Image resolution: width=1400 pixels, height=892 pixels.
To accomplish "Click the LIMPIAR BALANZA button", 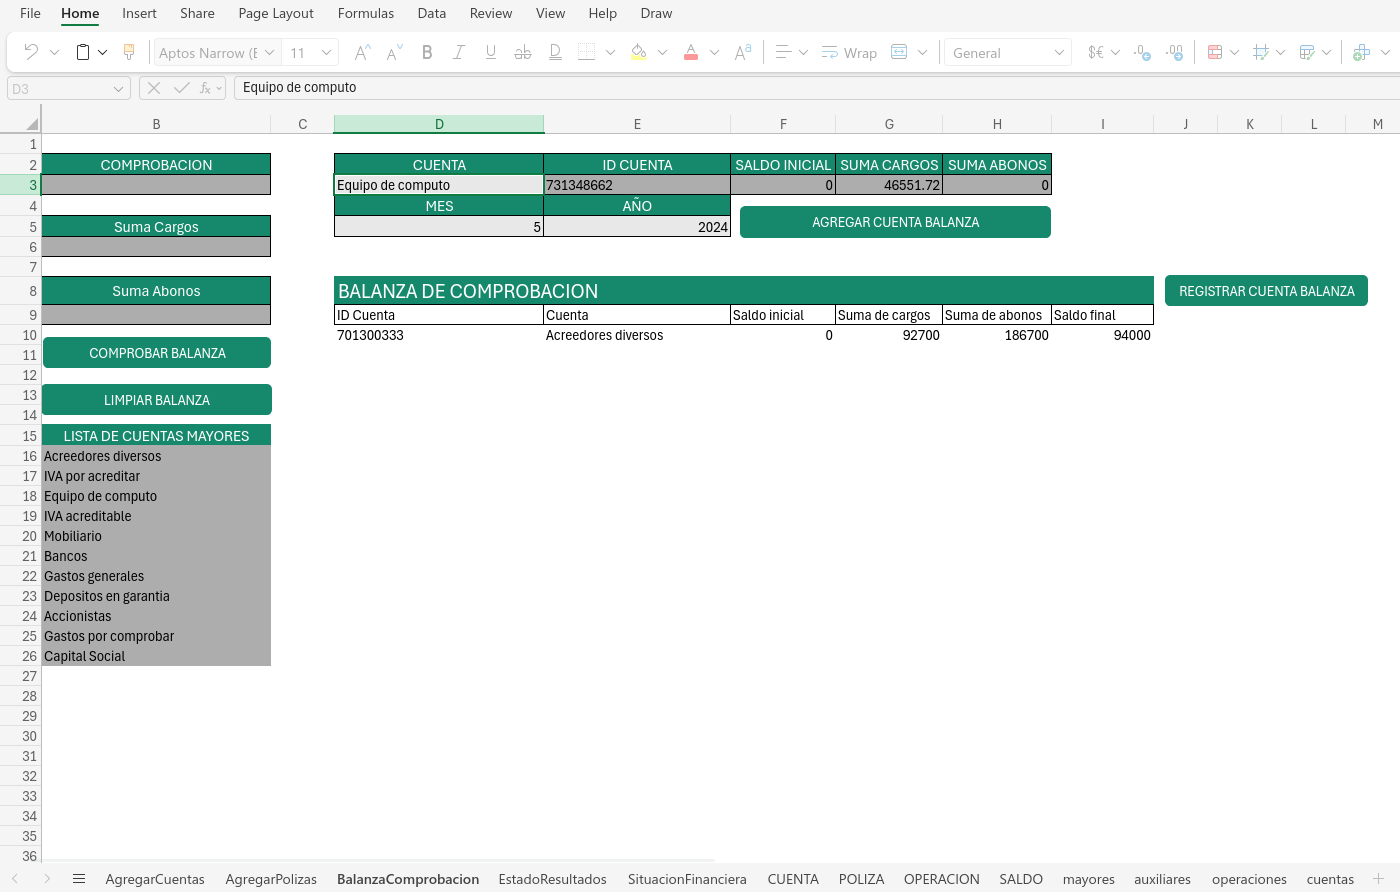I will (x=157, y=400).
